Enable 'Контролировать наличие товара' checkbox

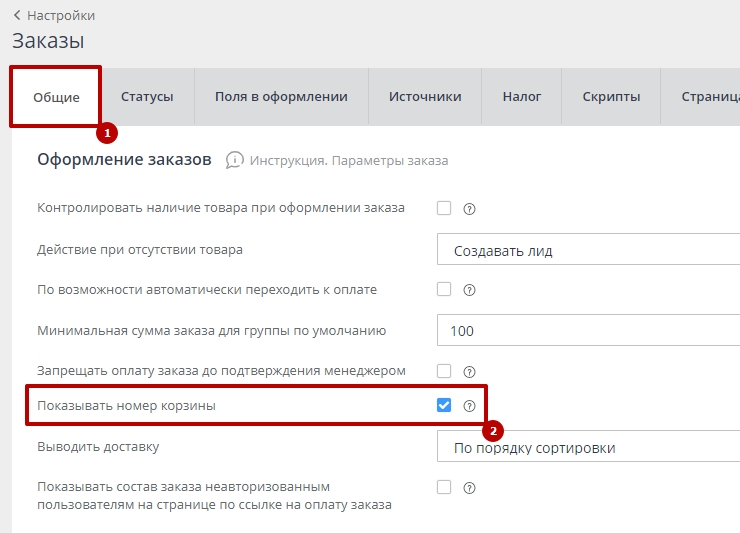(444, 209)
